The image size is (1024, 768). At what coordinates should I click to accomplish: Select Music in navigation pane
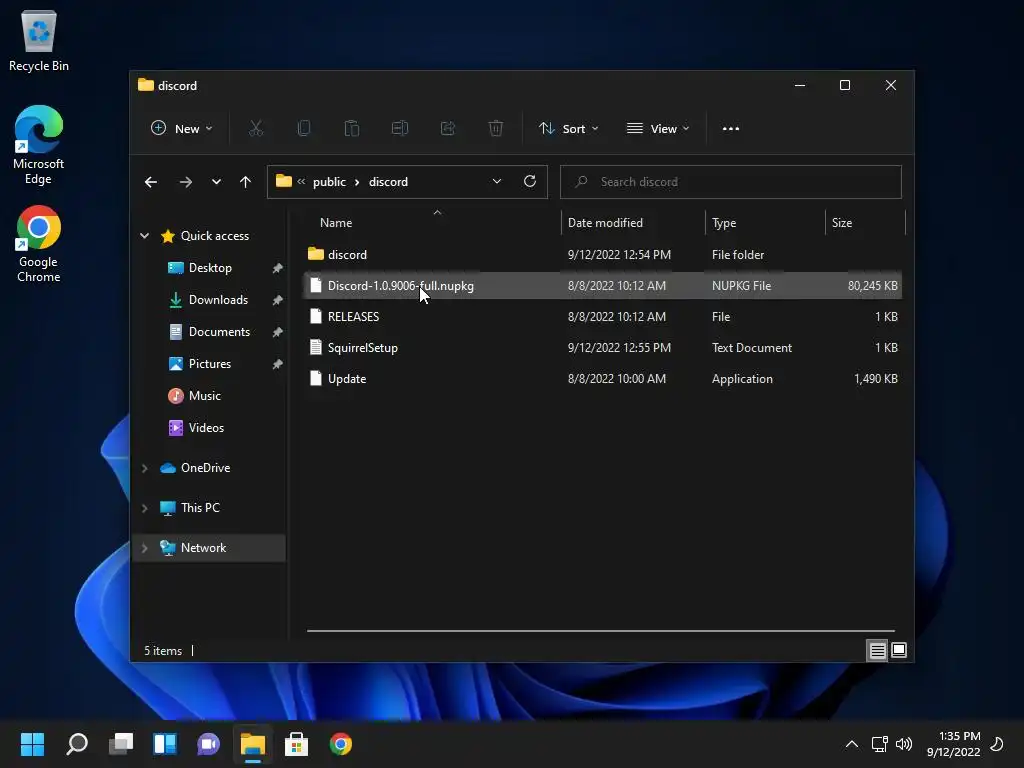(204, 396)
